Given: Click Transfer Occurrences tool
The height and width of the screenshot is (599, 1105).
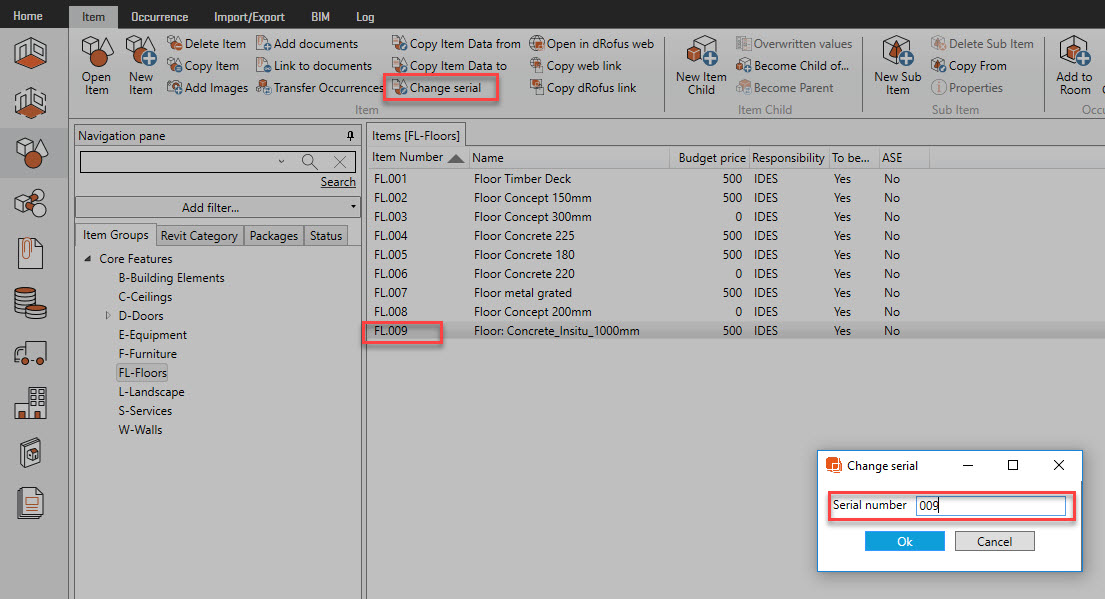Looking at the screenshot, I should [x=319, y=88].
